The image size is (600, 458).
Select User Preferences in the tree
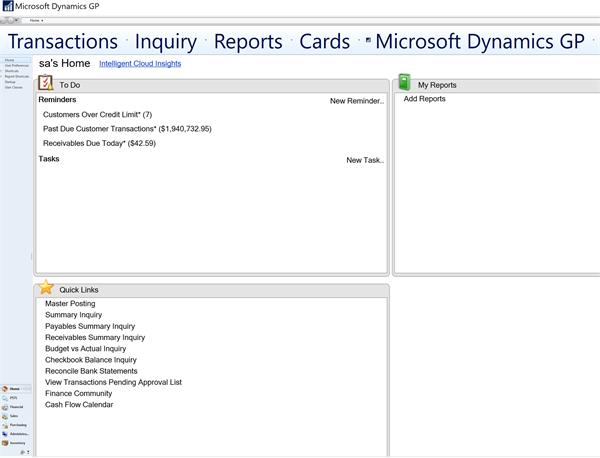pos(17,65)
